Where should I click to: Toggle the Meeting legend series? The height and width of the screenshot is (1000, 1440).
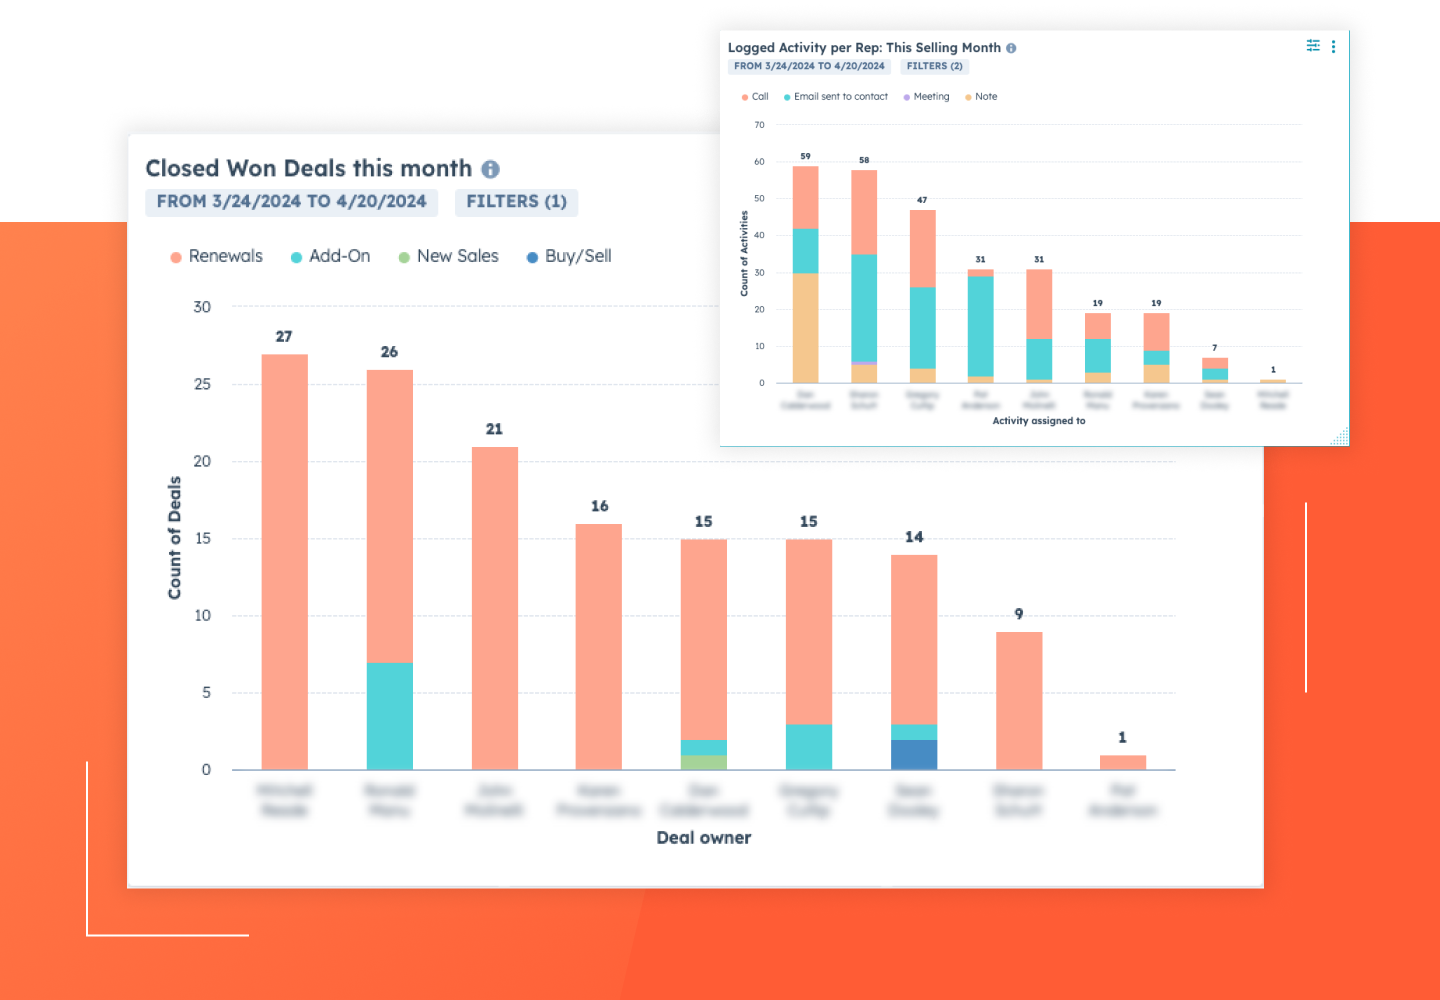click(x=926, y=97)
